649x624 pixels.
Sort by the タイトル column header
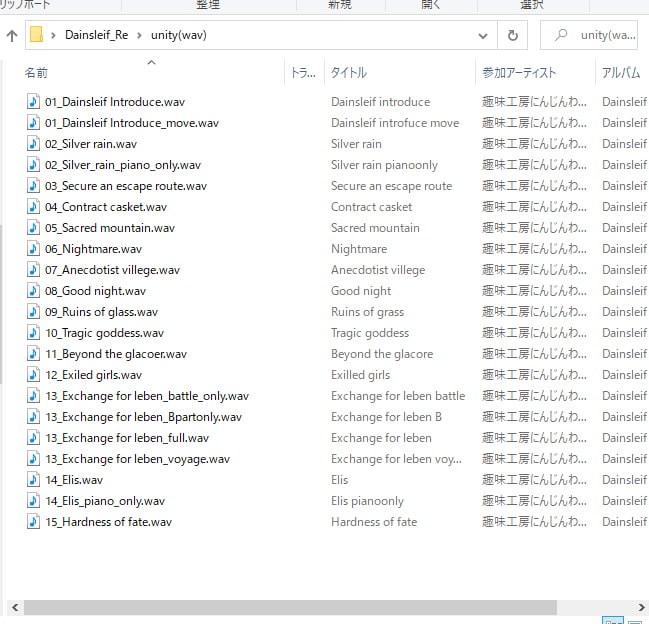[349, 73]
